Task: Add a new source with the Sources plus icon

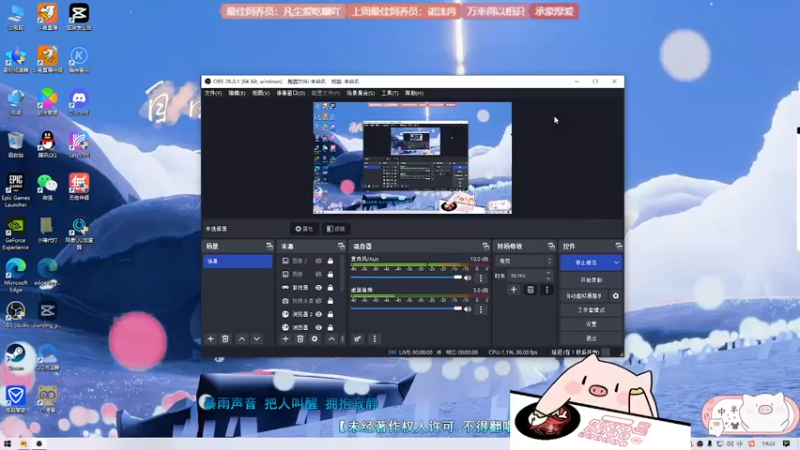Action: coord(285,339)
